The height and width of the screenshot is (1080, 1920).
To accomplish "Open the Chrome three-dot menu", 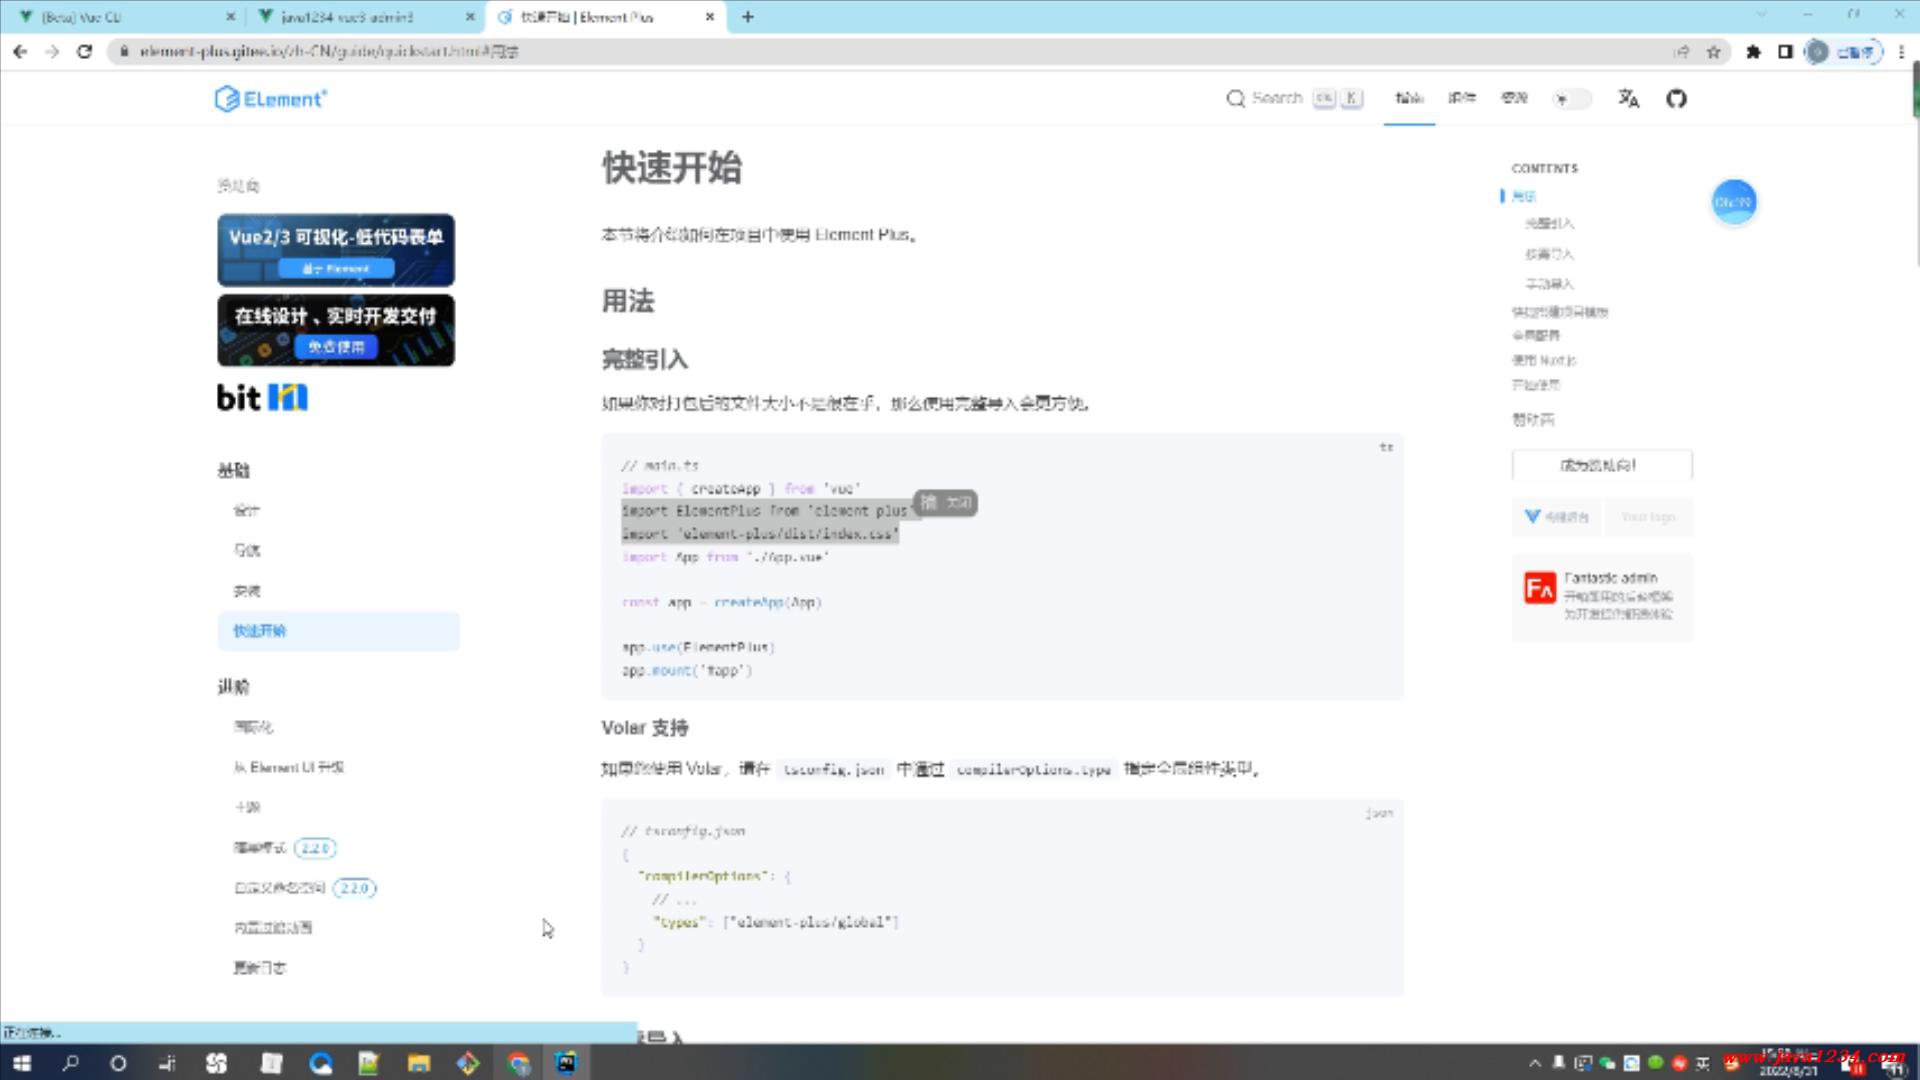I will [1901, 51].
